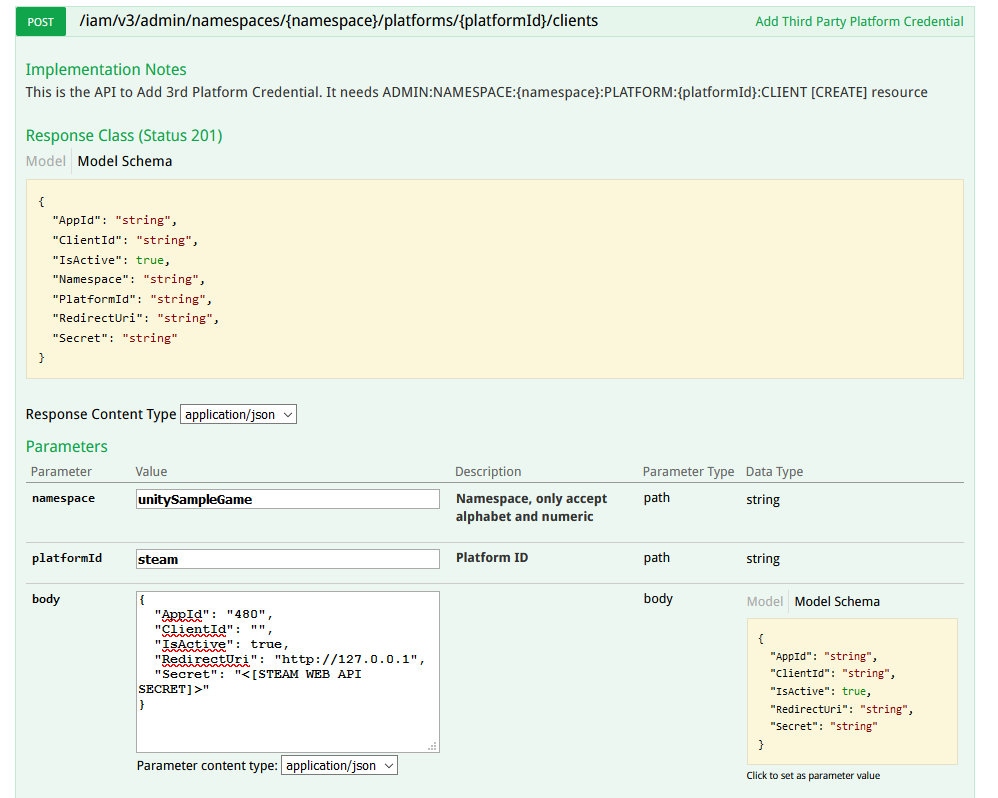
Task: Click the Implementation Notes heading
Action: click(x=106, y=69)
